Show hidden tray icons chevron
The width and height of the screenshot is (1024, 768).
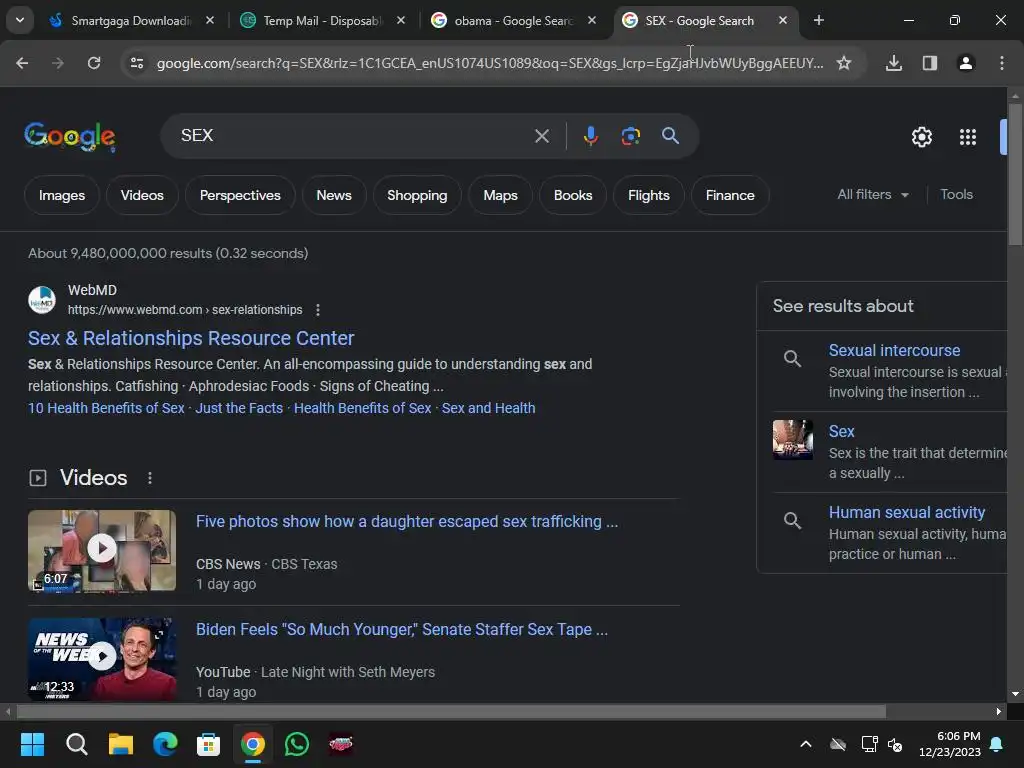click(806, 744)
